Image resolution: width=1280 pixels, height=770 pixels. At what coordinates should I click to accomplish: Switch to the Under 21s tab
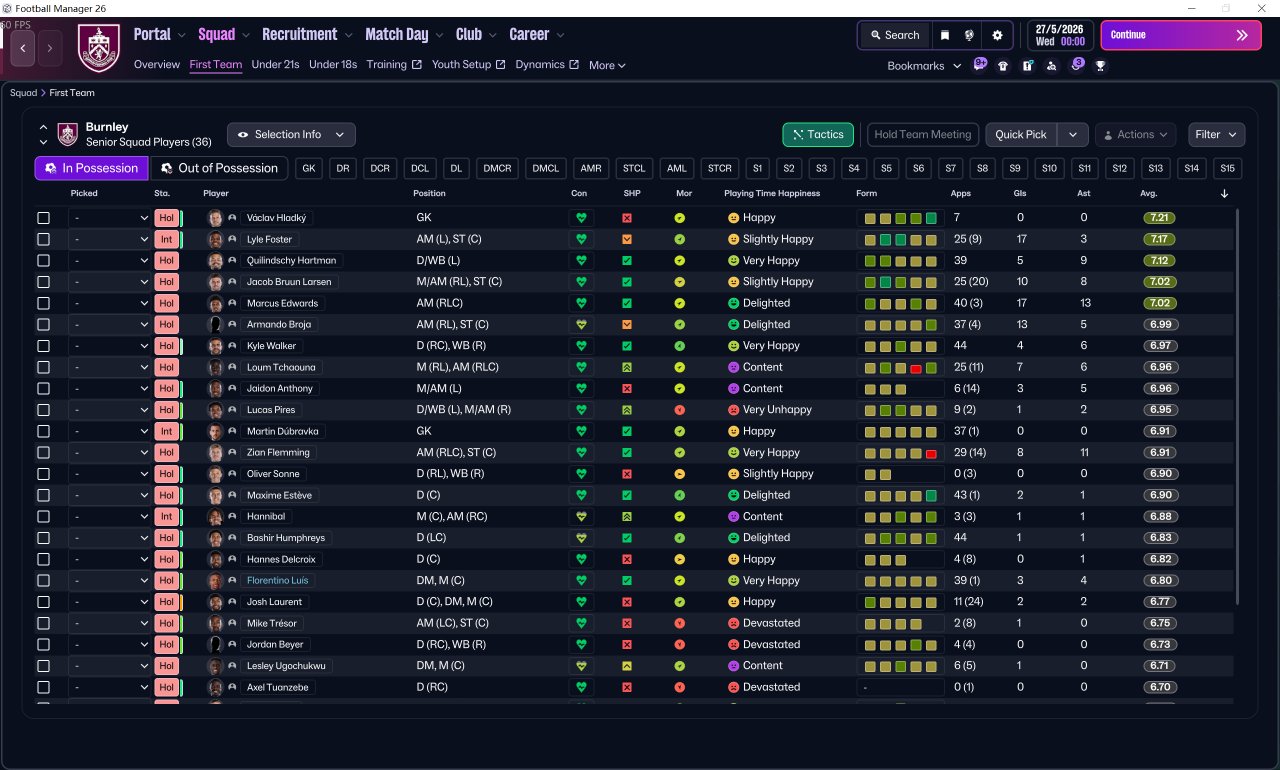click(x=275, y=65)
